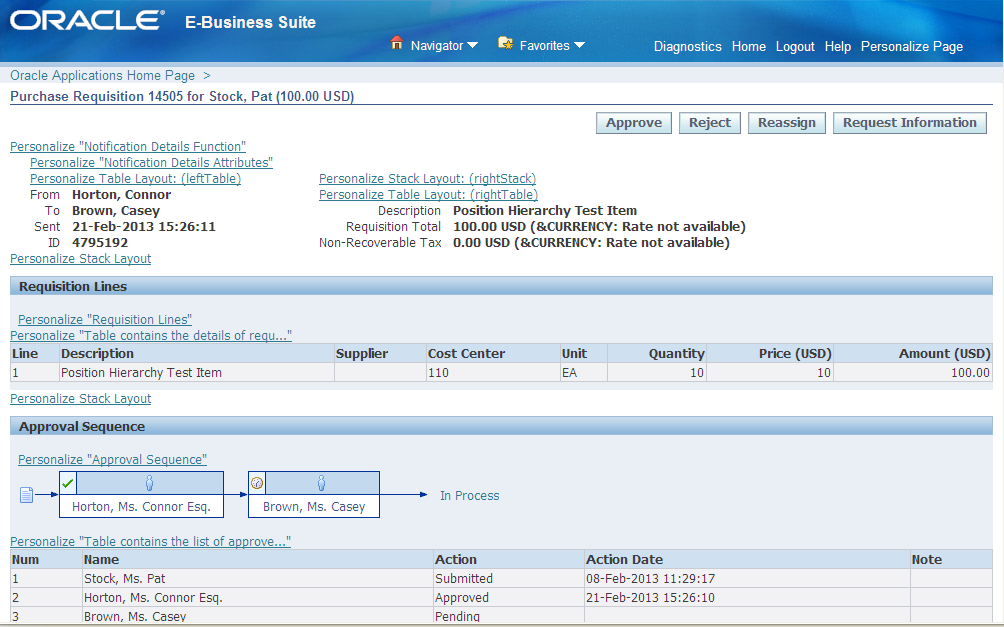Click the cost center value 110
Viewport: 1004px width, 627px height.
(438, 373)
